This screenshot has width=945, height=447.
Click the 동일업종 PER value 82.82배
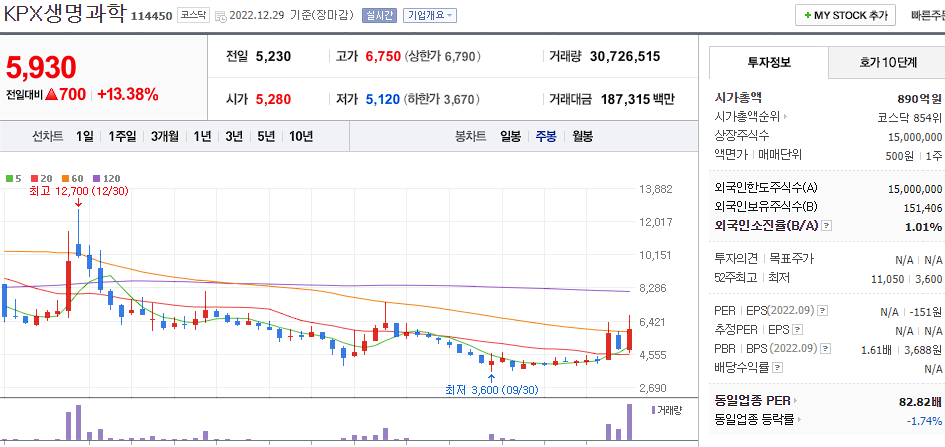coord(920,402)
